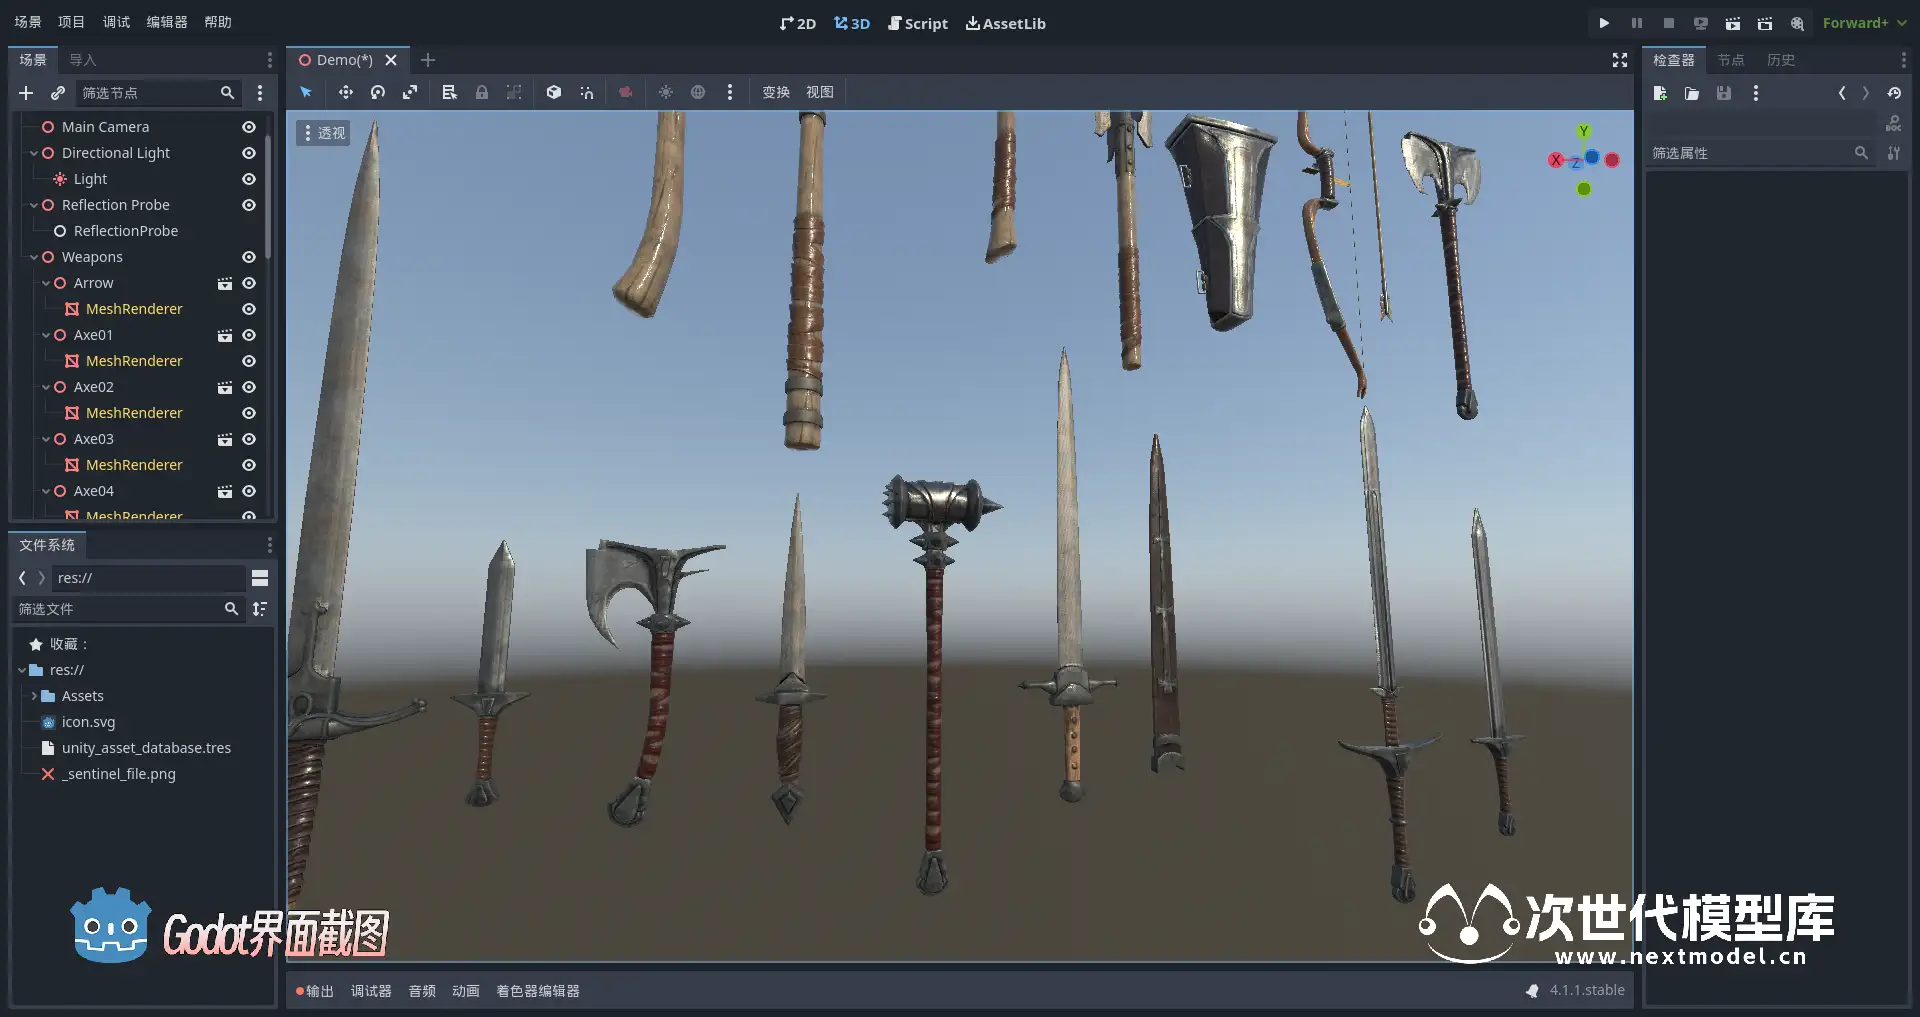This screenshot has height=1017, width=1920.
Task: Open the 输出 bottom panel
Action: click(315, 991)
